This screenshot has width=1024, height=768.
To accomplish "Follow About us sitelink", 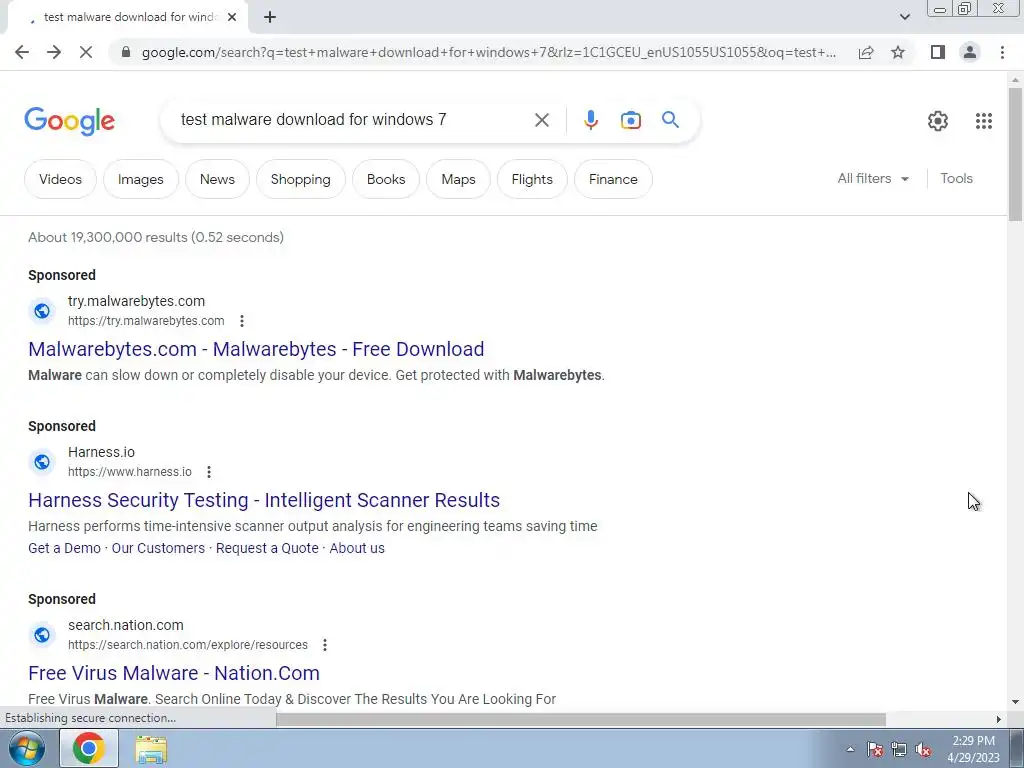I will point(357,548).
